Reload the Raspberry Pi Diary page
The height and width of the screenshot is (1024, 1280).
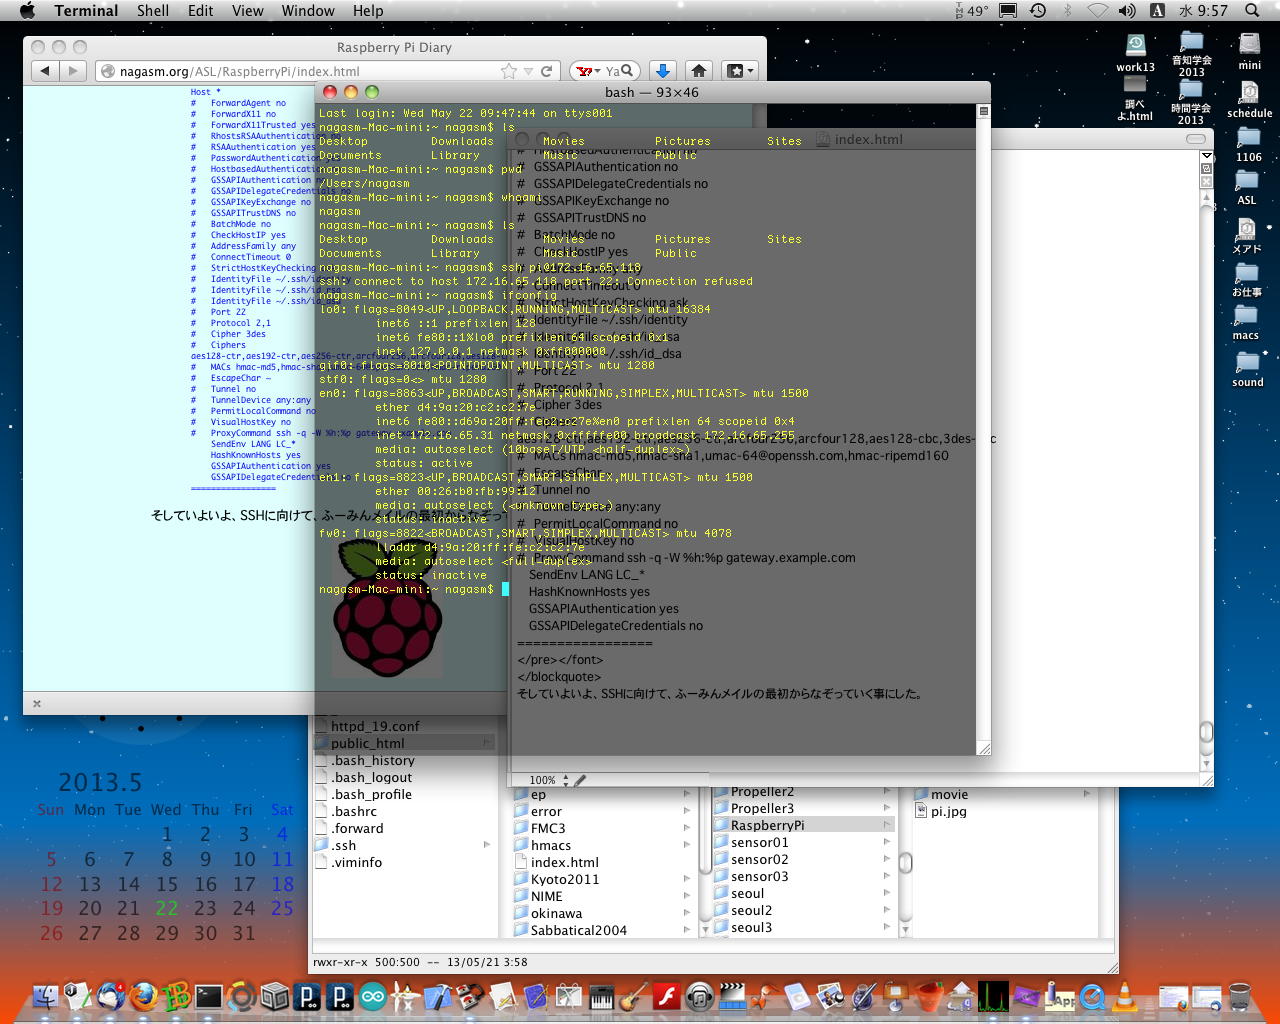(547, 71)
